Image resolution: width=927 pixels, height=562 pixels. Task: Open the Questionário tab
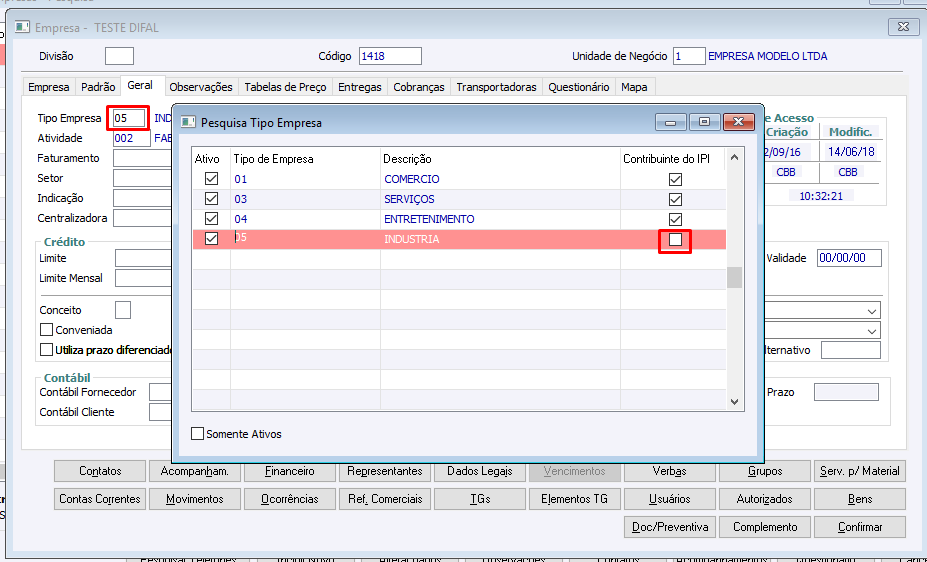tap(579, 87)
